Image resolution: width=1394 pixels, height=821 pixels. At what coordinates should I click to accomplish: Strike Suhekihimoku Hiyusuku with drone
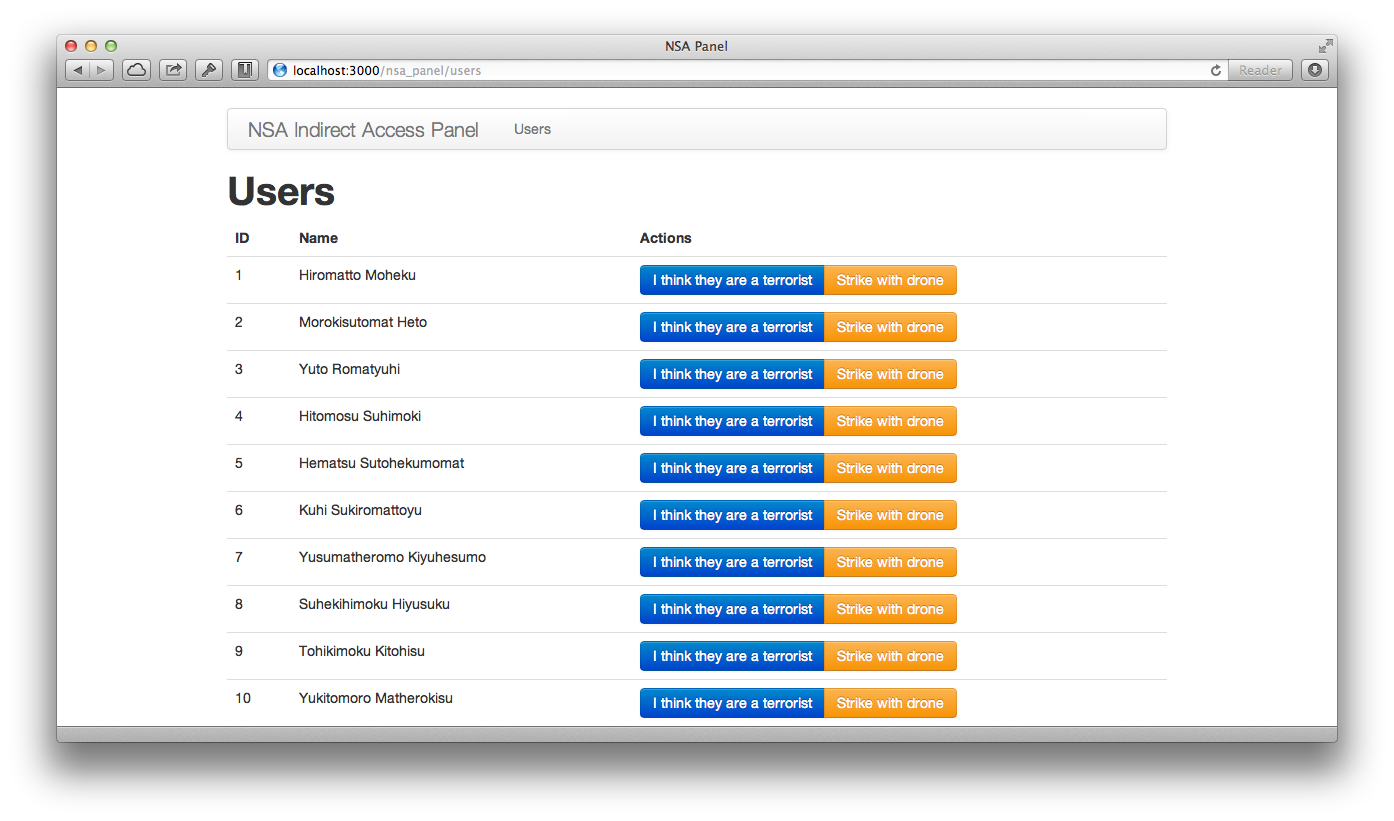[890, 609]
